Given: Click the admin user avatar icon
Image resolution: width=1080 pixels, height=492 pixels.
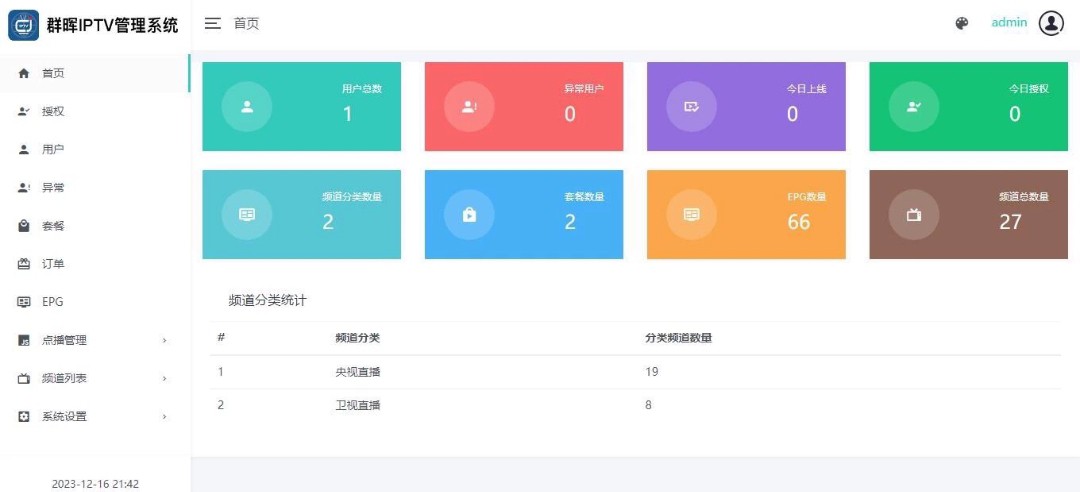Looking at the screenshot, I should tap(1051, 23).
